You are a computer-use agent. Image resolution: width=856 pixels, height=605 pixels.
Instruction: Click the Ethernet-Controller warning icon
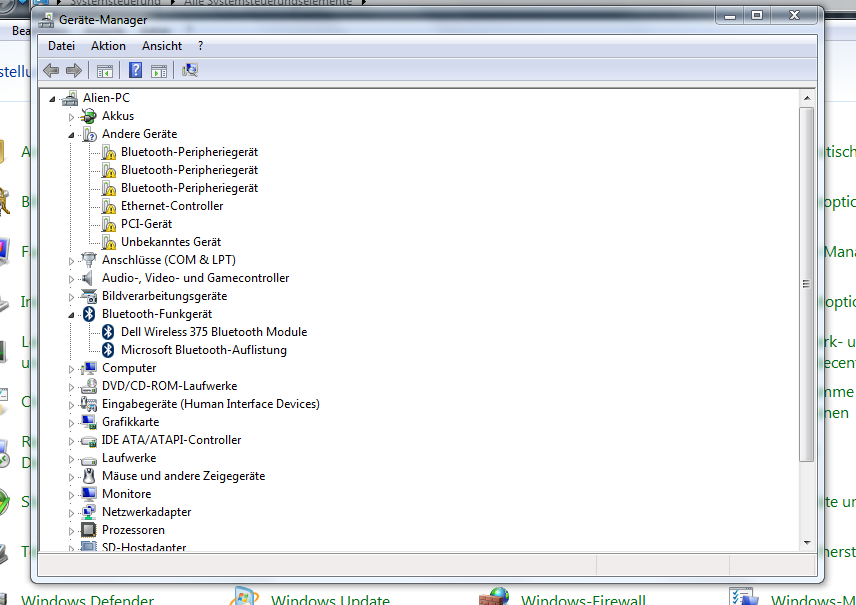coord(109,206)
